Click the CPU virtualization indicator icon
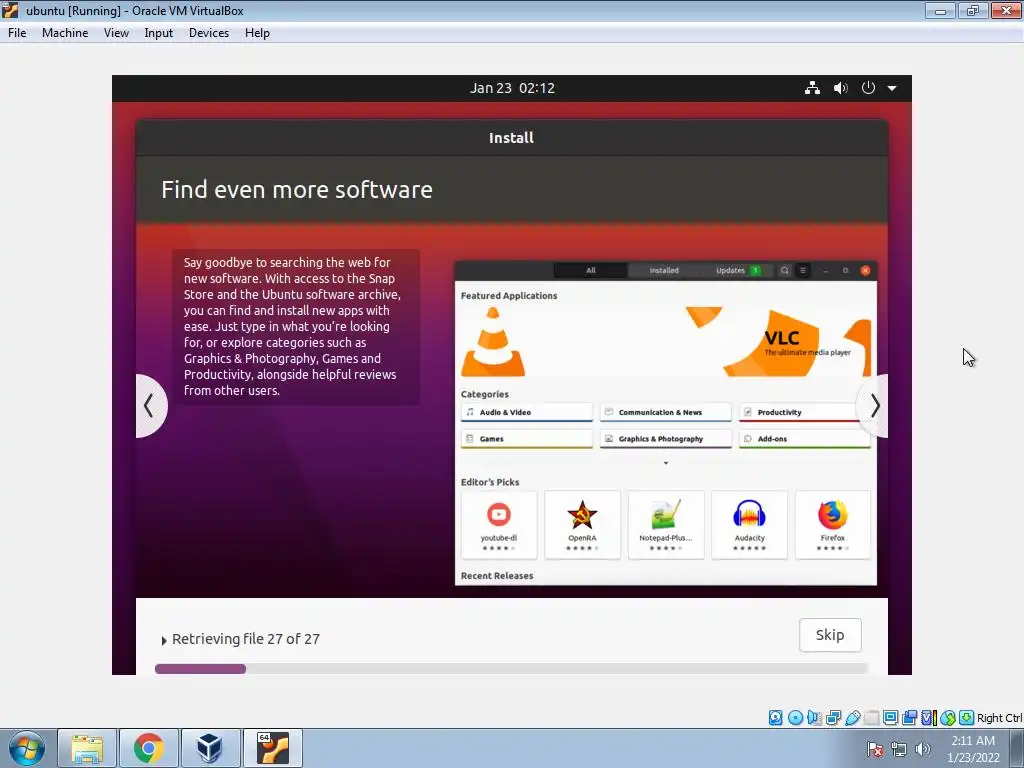 tap(929, 718)
